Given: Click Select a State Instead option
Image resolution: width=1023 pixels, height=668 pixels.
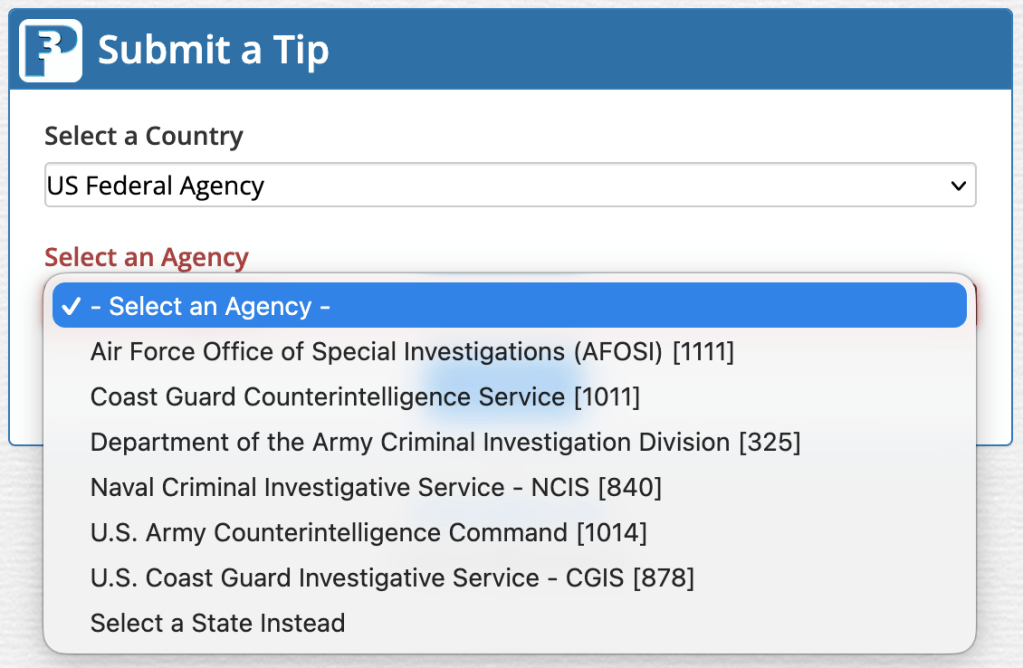Looking at the screenshot, I should (218, 623).
